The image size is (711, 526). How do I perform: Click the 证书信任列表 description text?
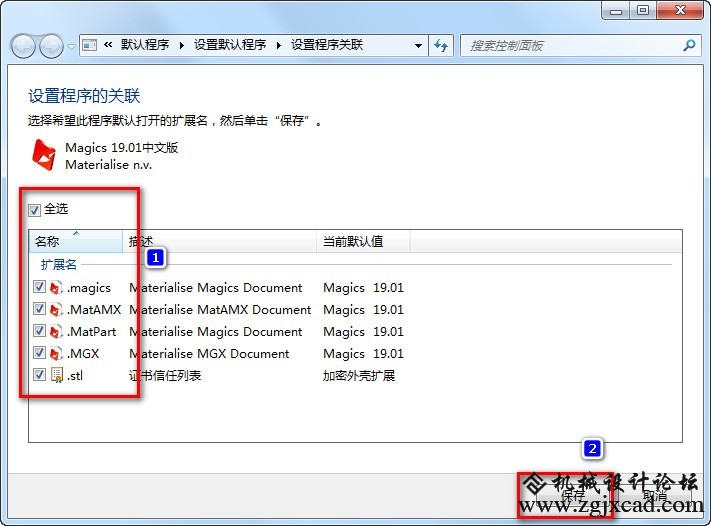[165, 375]
